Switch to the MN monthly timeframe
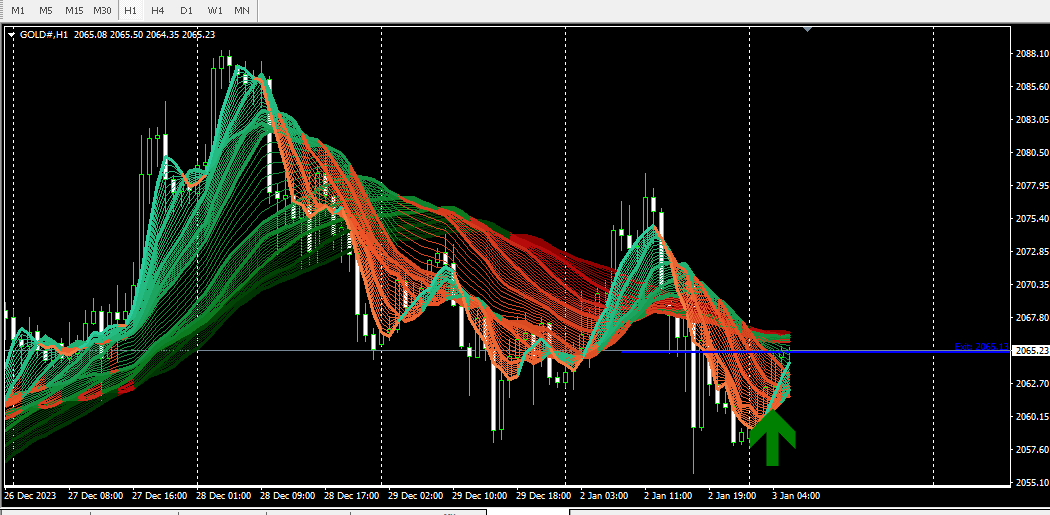This screenshot has height=515, width=1050. coord(242,10)
